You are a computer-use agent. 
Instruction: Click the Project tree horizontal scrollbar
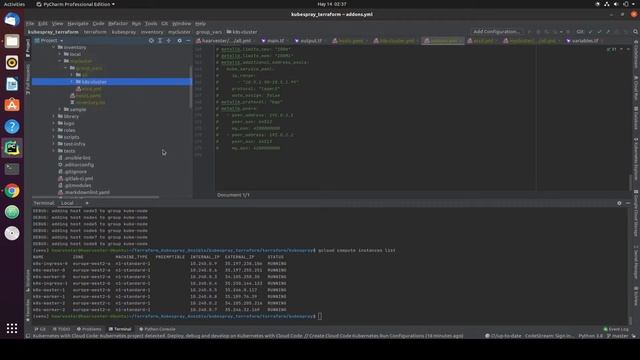tap(96, 197)
